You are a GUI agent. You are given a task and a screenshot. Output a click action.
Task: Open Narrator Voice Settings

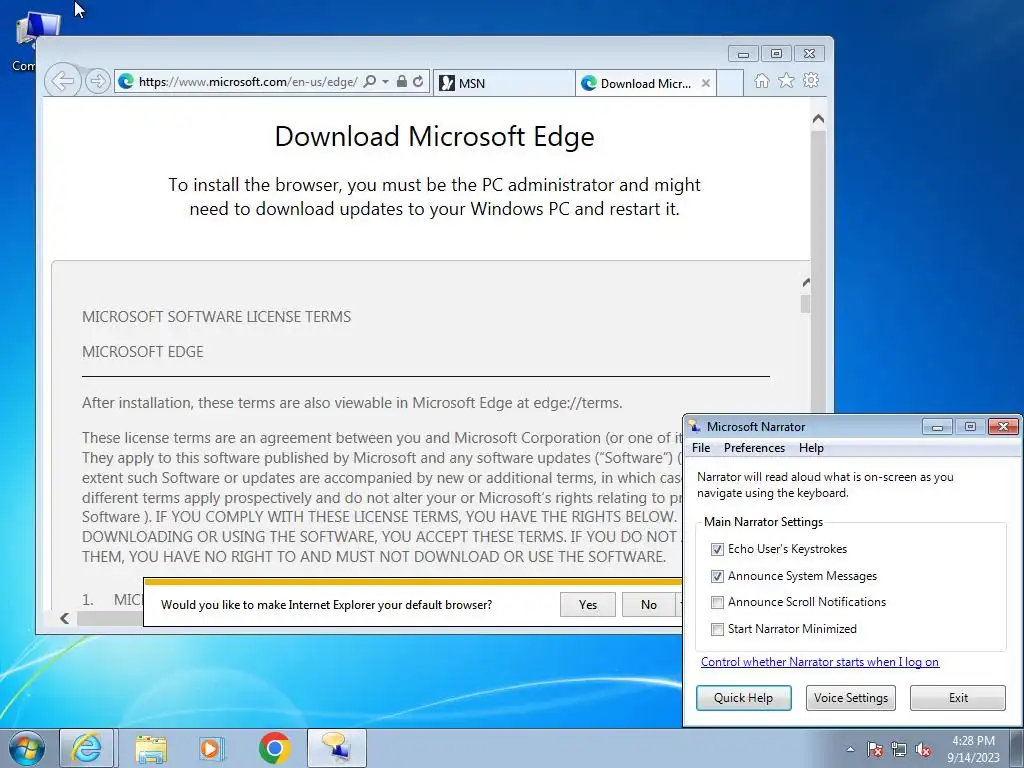tap(850, 697)
